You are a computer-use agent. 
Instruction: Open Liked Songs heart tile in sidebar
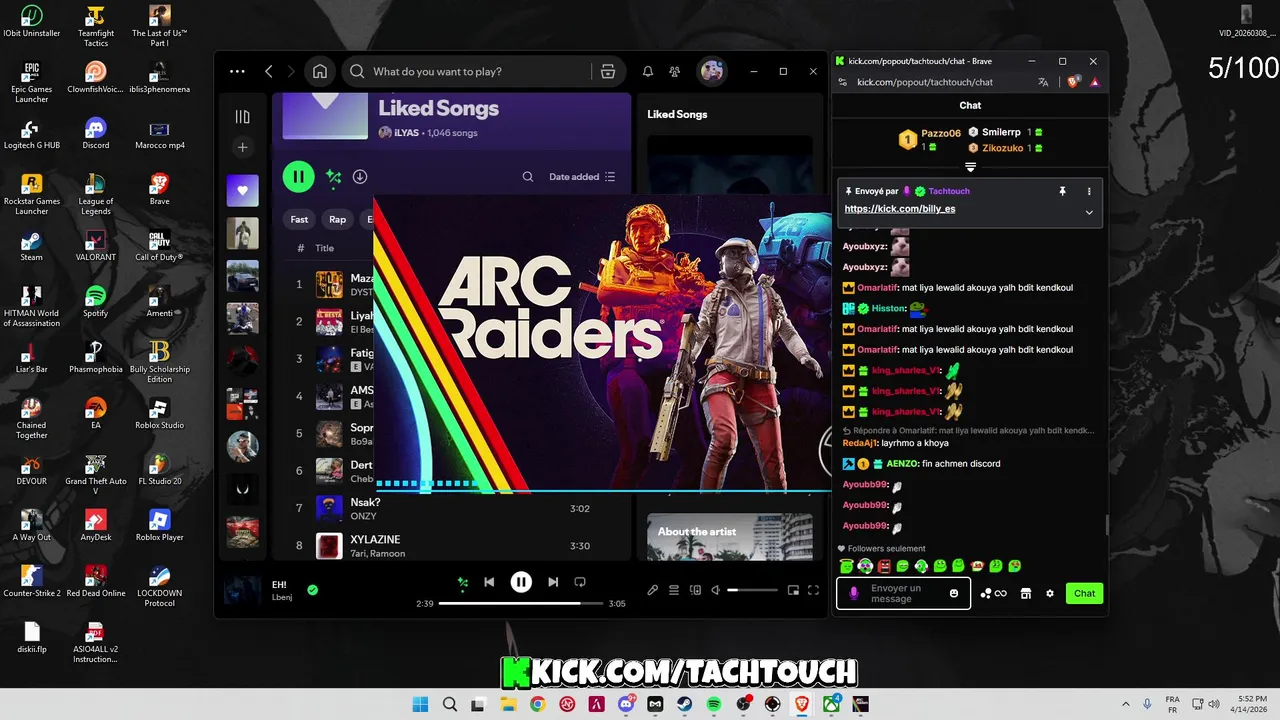242,190
